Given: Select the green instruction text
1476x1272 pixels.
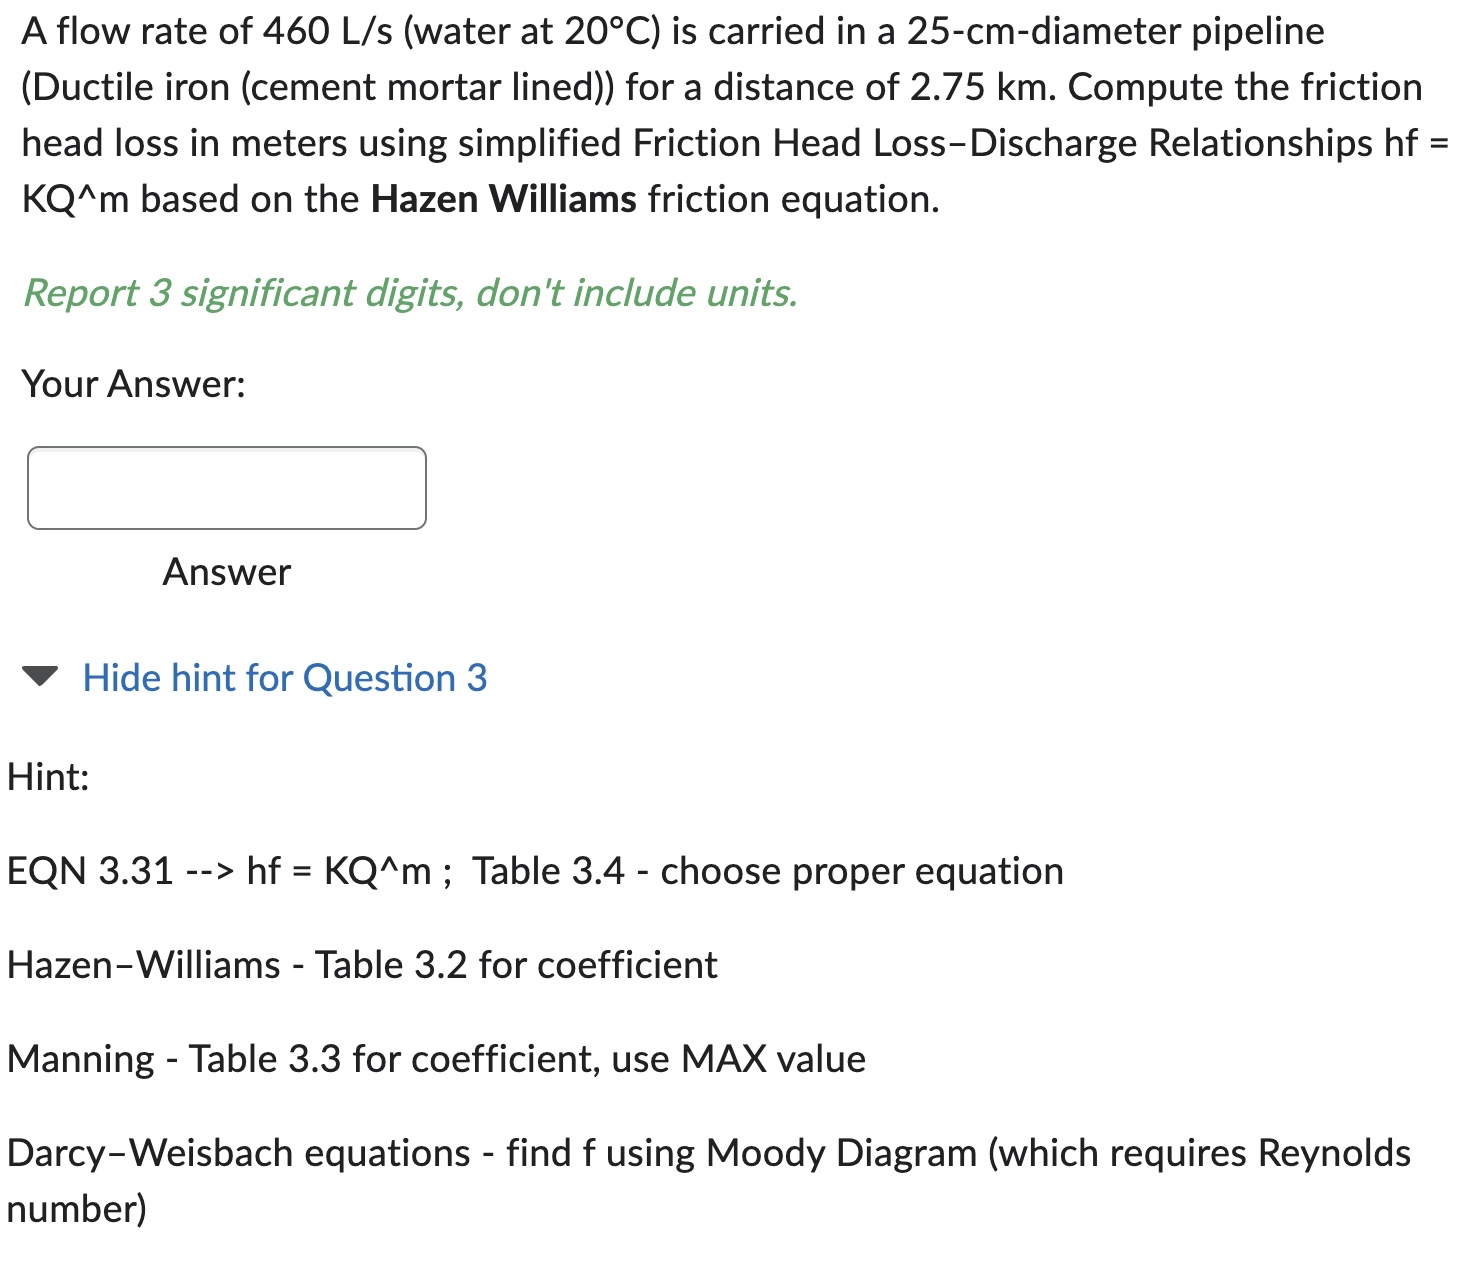Looking at the screenshot, I should (411, 292).
